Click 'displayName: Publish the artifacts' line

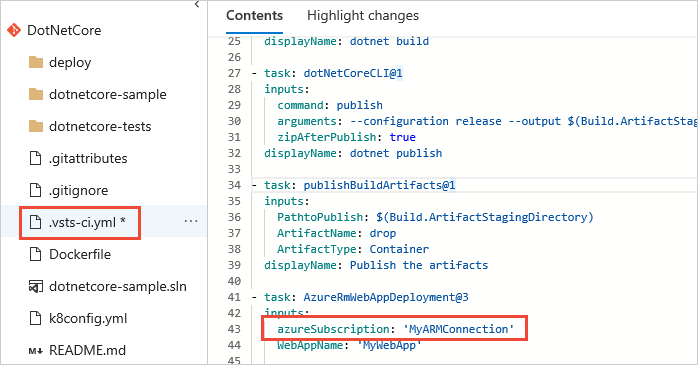point(376,265)
